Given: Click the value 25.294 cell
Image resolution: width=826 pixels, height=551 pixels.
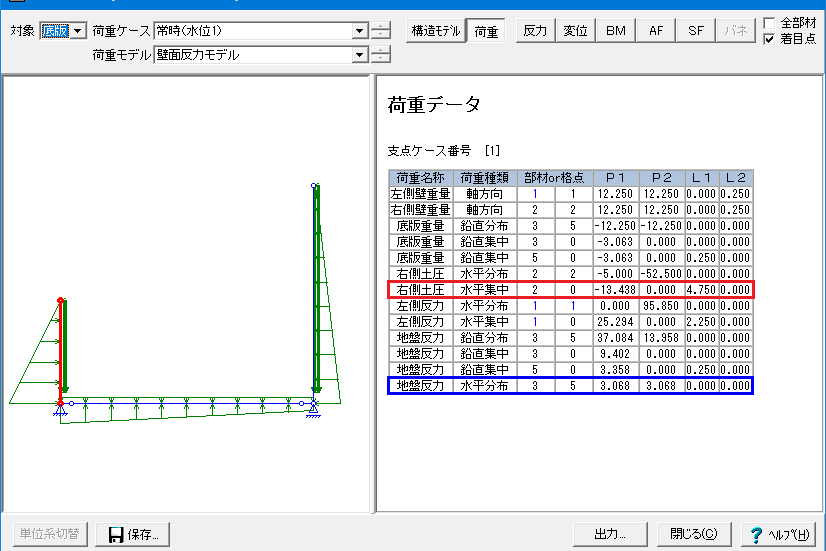Looking at the screenshot, I should coord(615,322).
